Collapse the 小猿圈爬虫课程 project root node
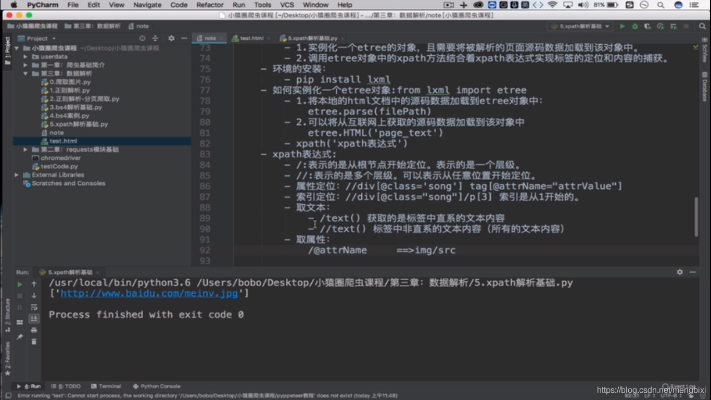This screenshot has width=711, height=400. pyautogui.click(x=17, y=48)
